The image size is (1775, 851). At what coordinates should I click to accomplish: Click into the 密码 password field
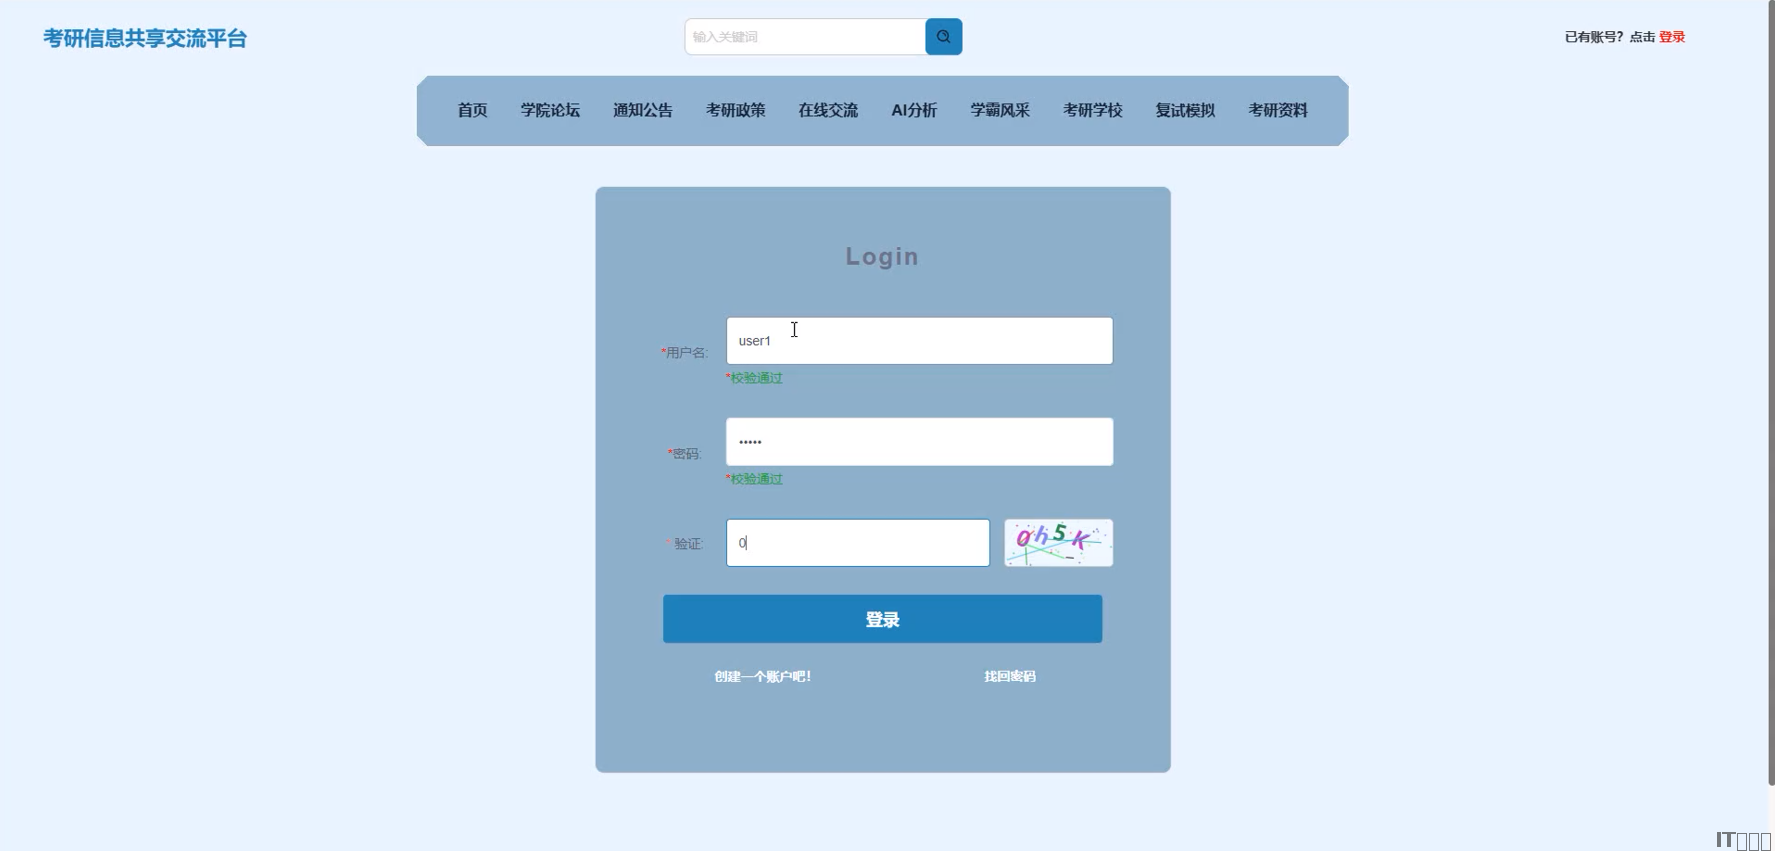click(x=919, y=442)
